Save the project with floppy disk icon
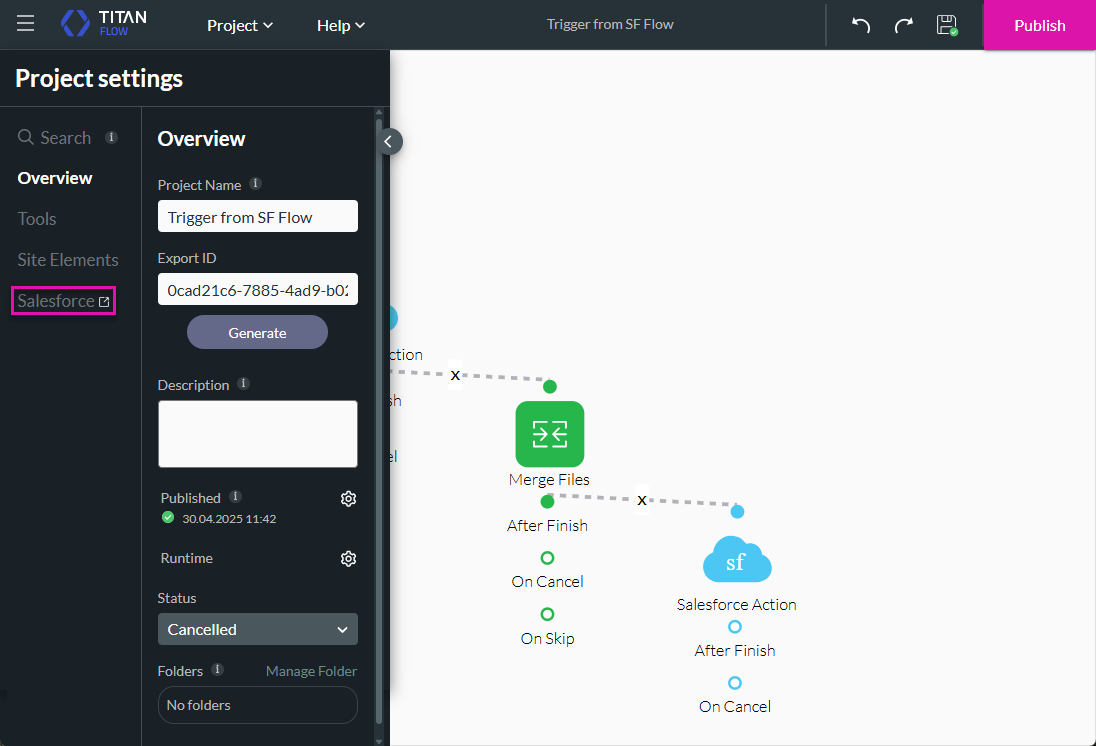1096x746 pixels. coord(947,25)
